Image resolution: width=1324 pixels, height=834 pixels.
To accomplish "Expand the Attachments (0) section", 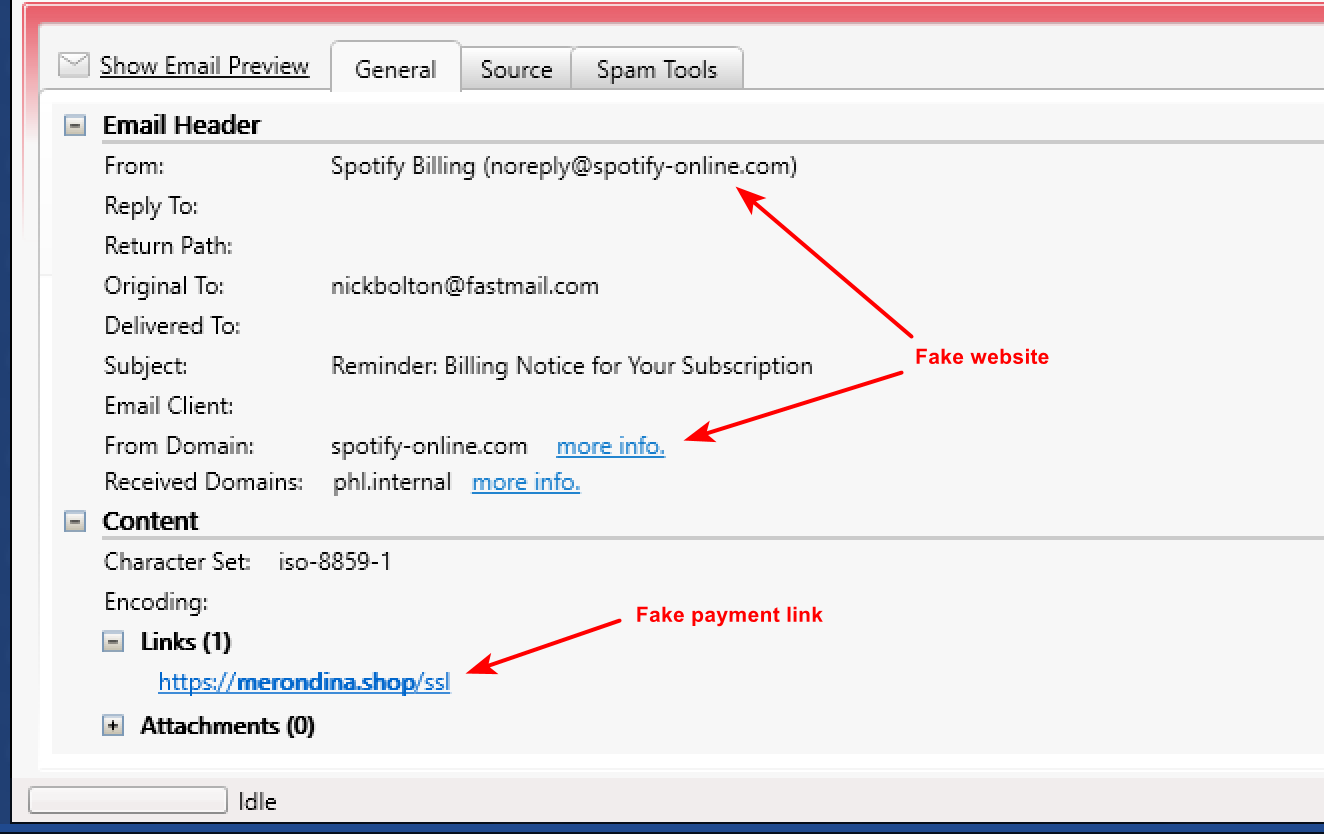I will coord(113,725).
